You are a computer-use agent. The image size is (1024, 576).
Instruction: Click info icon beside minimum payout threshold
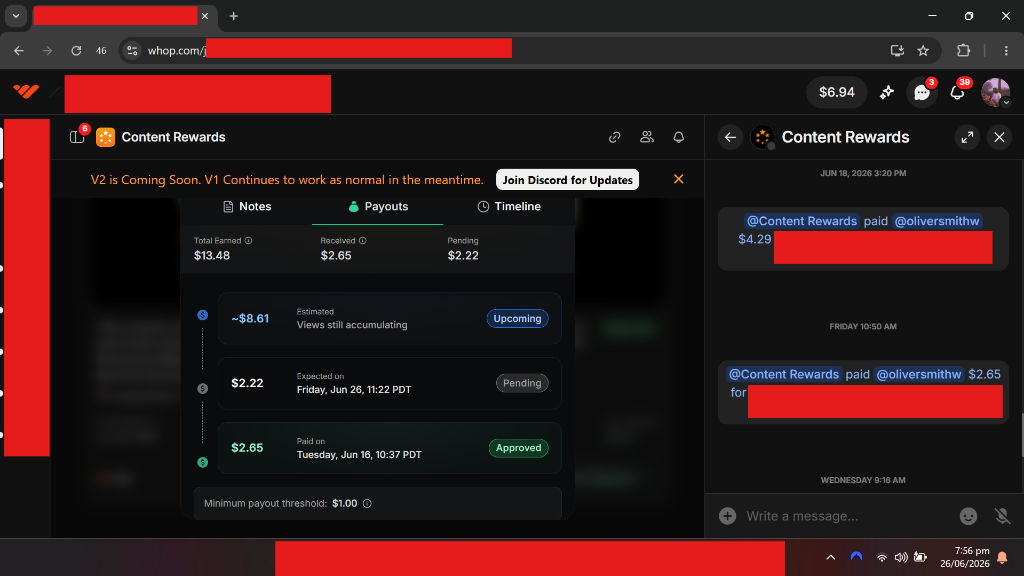[x=367, y=504]
